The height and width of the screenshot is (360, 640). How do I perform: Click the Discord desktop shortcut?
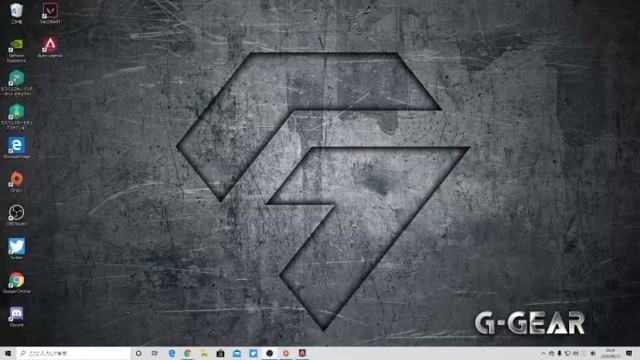click(16, 317)
